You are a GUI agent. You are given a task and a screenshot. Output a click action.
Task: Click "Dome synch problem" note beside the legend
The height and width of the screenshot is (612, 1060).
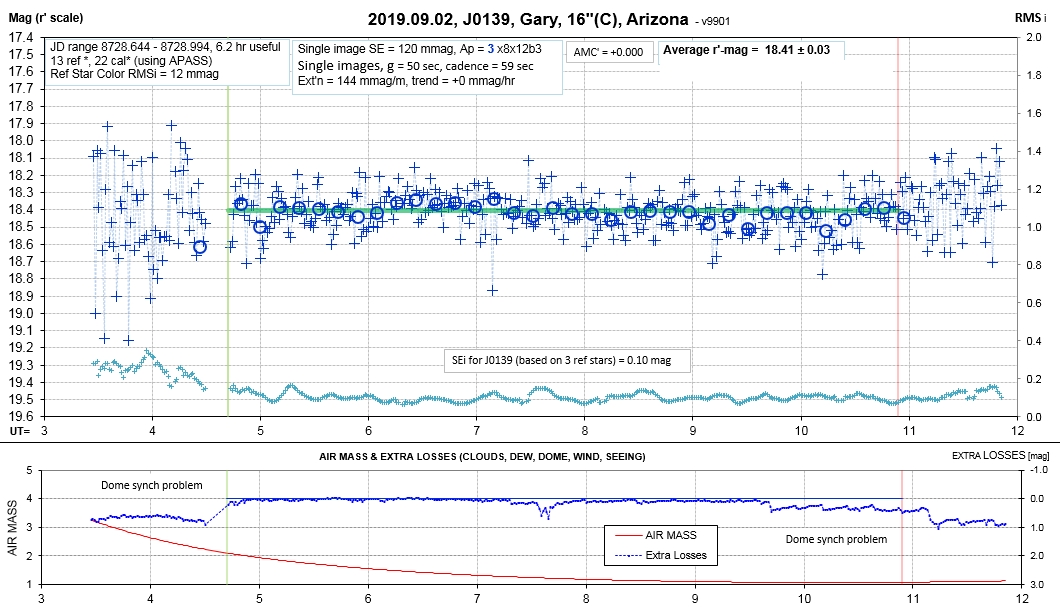[836, 539]
